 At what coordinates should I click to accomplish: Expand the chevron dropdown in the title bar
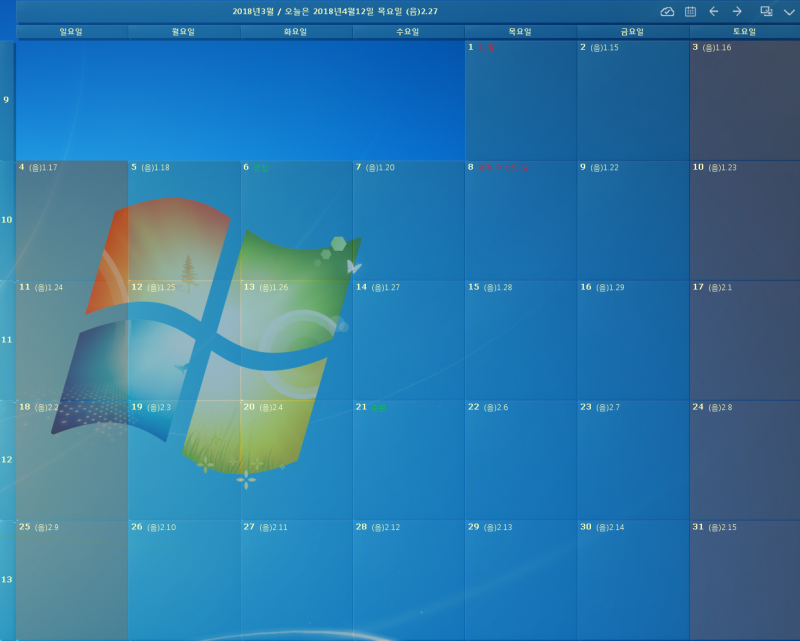[789, 12]
